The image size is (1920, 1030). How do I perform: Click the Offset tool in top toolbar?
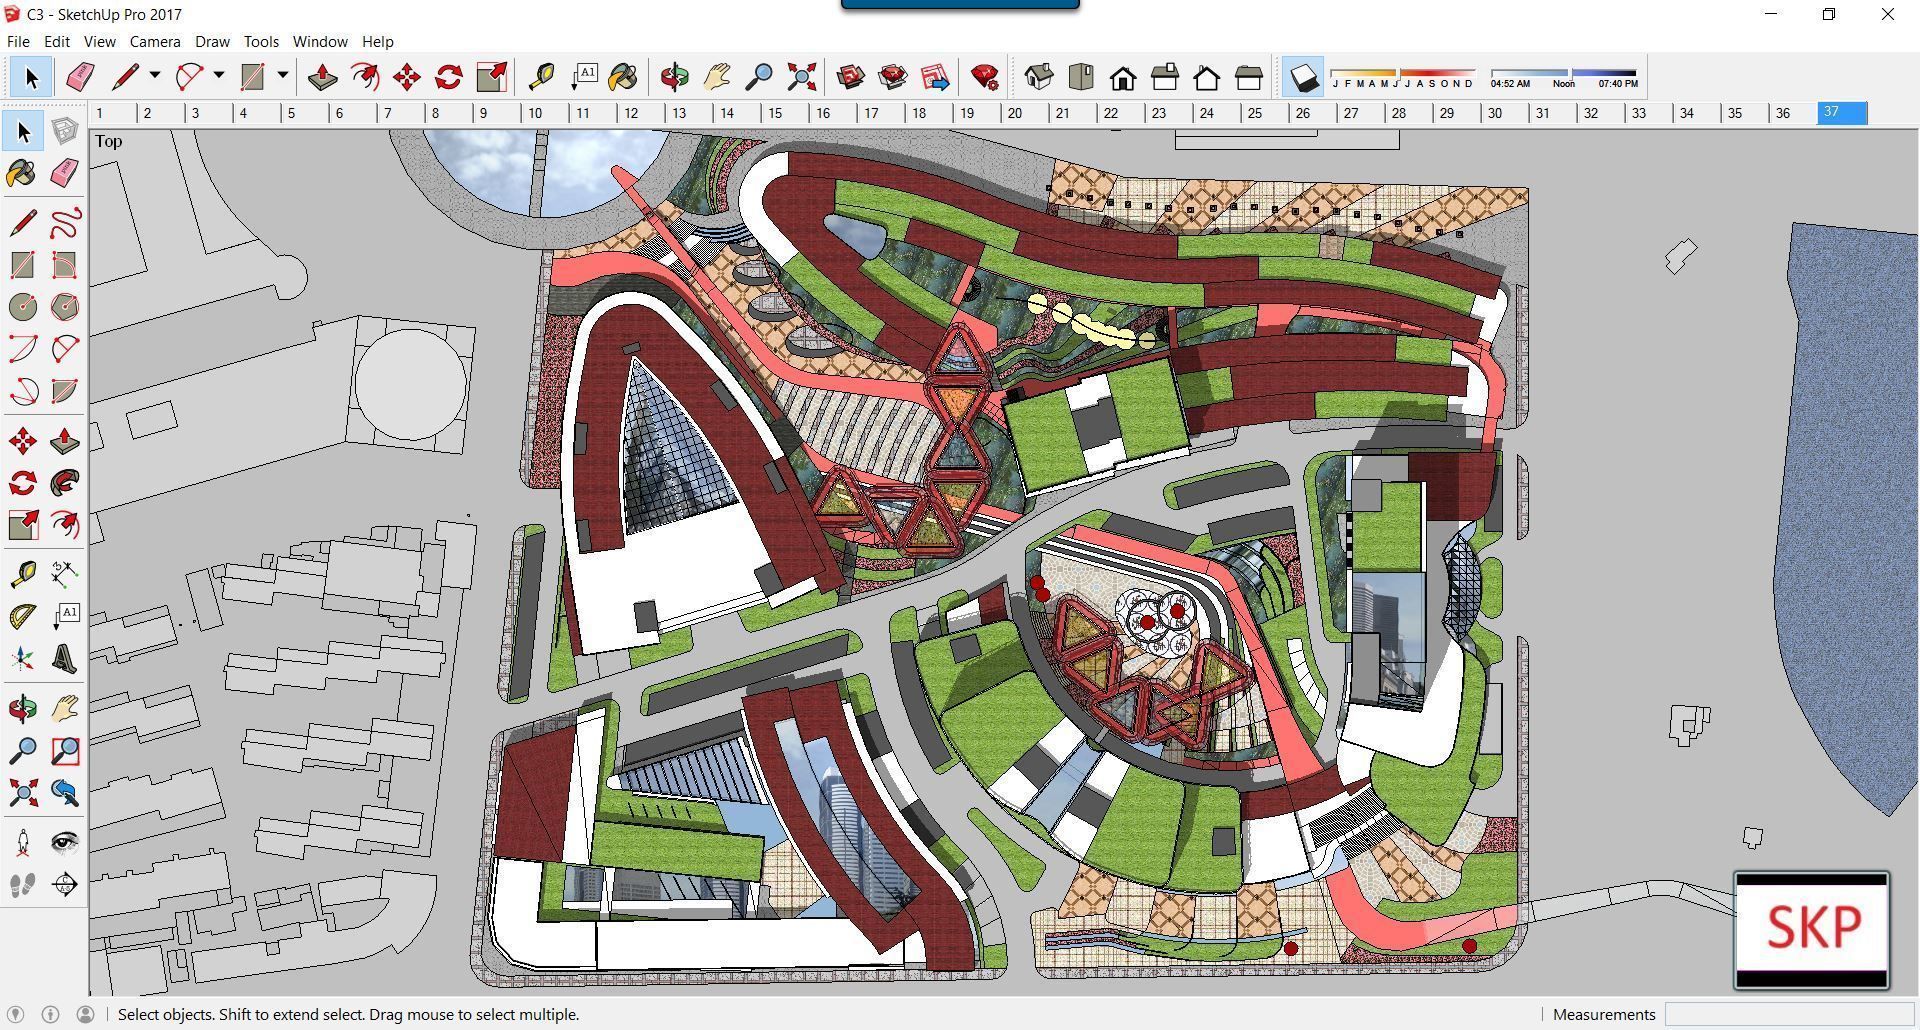[365, 77]
